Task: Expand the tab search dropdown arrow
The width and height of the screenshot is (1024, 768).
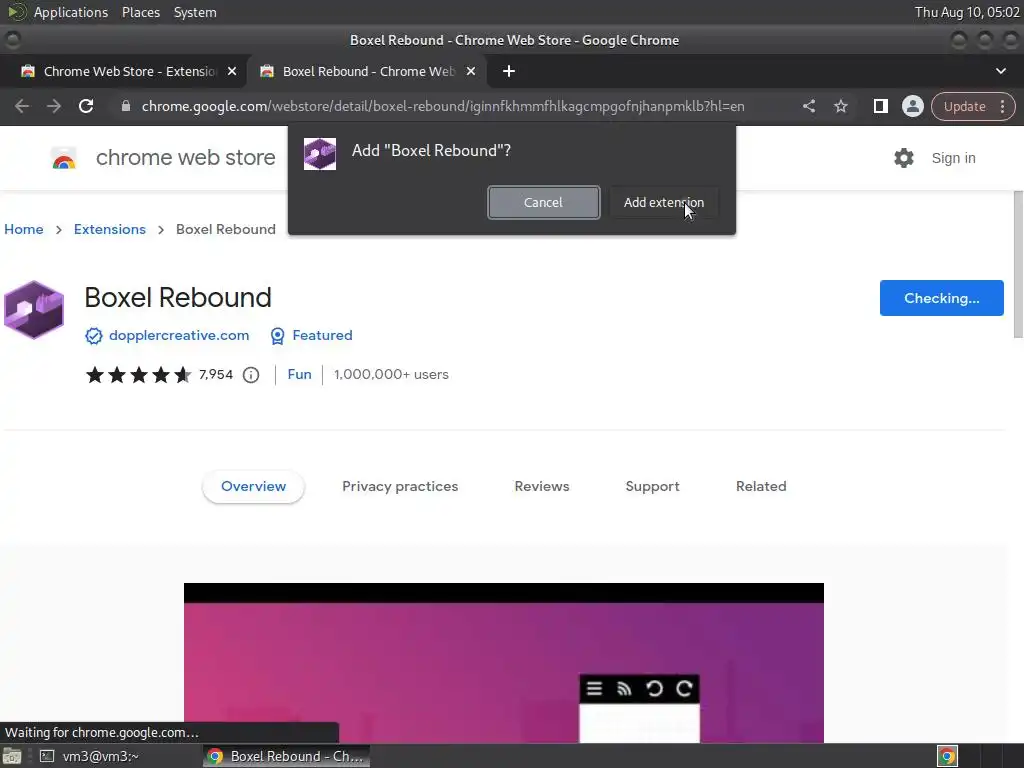Action: (1000, 71)
